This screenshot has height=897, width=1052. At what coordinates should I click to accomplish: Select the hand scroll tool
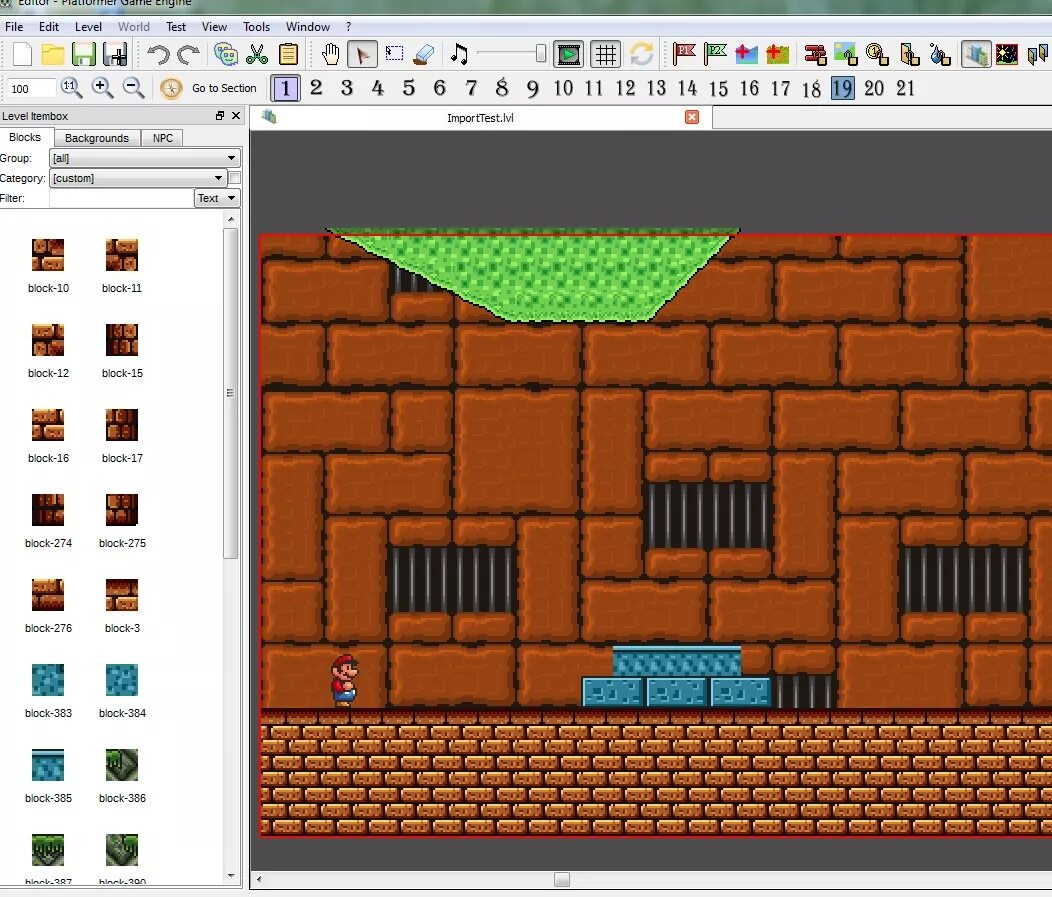(331, 54)
